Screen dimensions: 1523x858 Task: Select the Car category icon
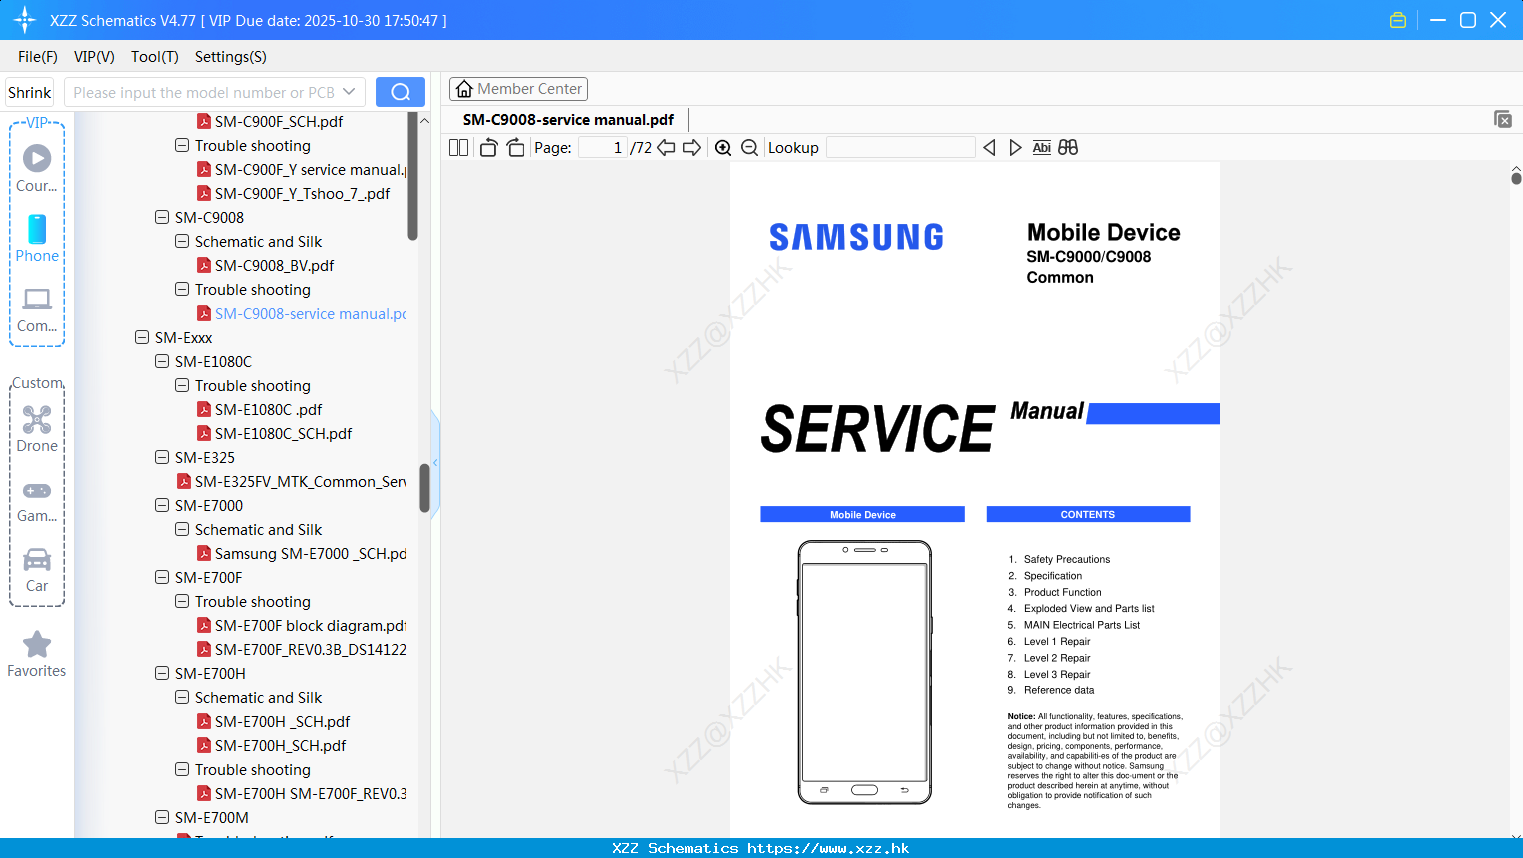[37, 569]
